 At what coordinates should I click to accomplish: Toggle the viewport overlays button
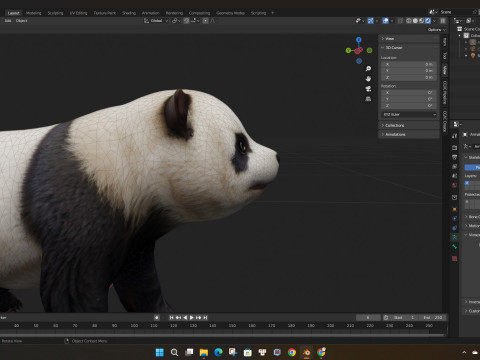[386, 21]
